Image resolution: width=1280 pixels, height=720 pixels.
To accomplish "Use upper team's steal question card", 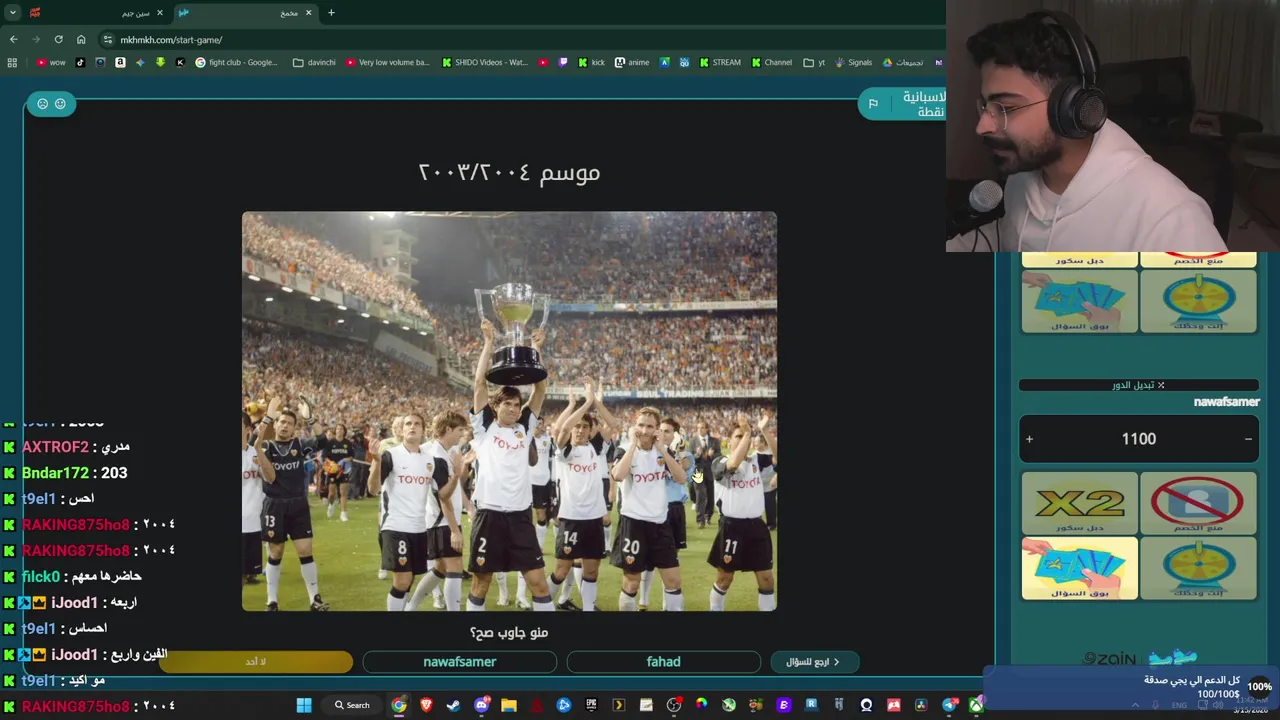I will [x=1079, y=301].
